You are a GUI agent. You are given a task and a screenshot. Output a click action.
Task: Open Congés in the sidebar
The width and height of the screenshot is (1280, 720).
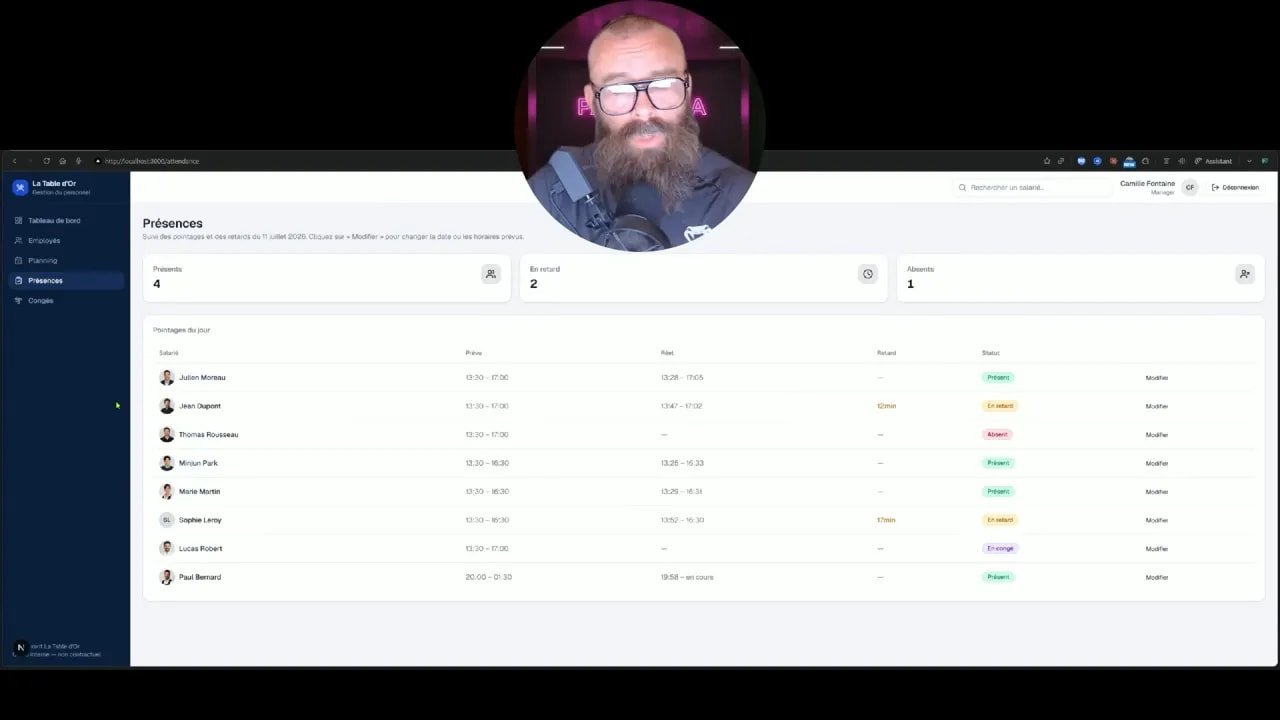tap(66, 300)
